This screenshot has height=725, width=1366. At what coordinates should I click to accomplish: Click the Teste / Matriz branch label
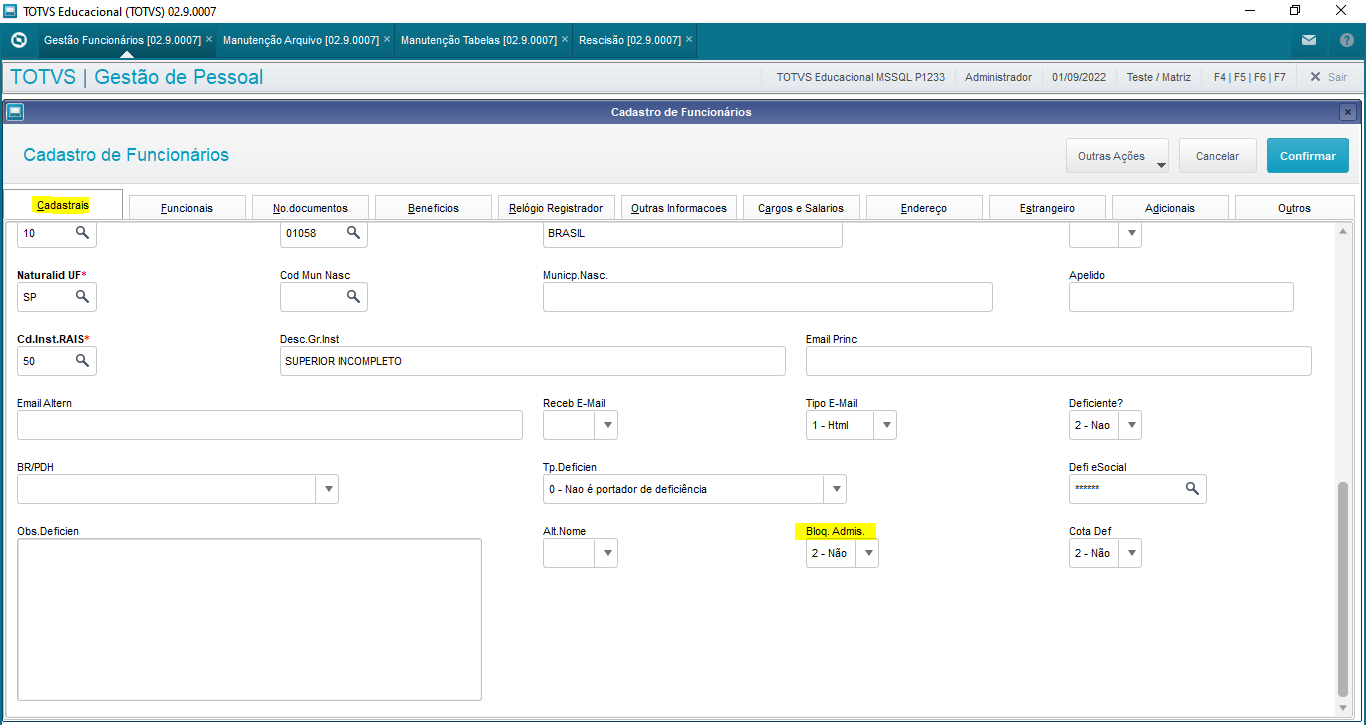1159,77
